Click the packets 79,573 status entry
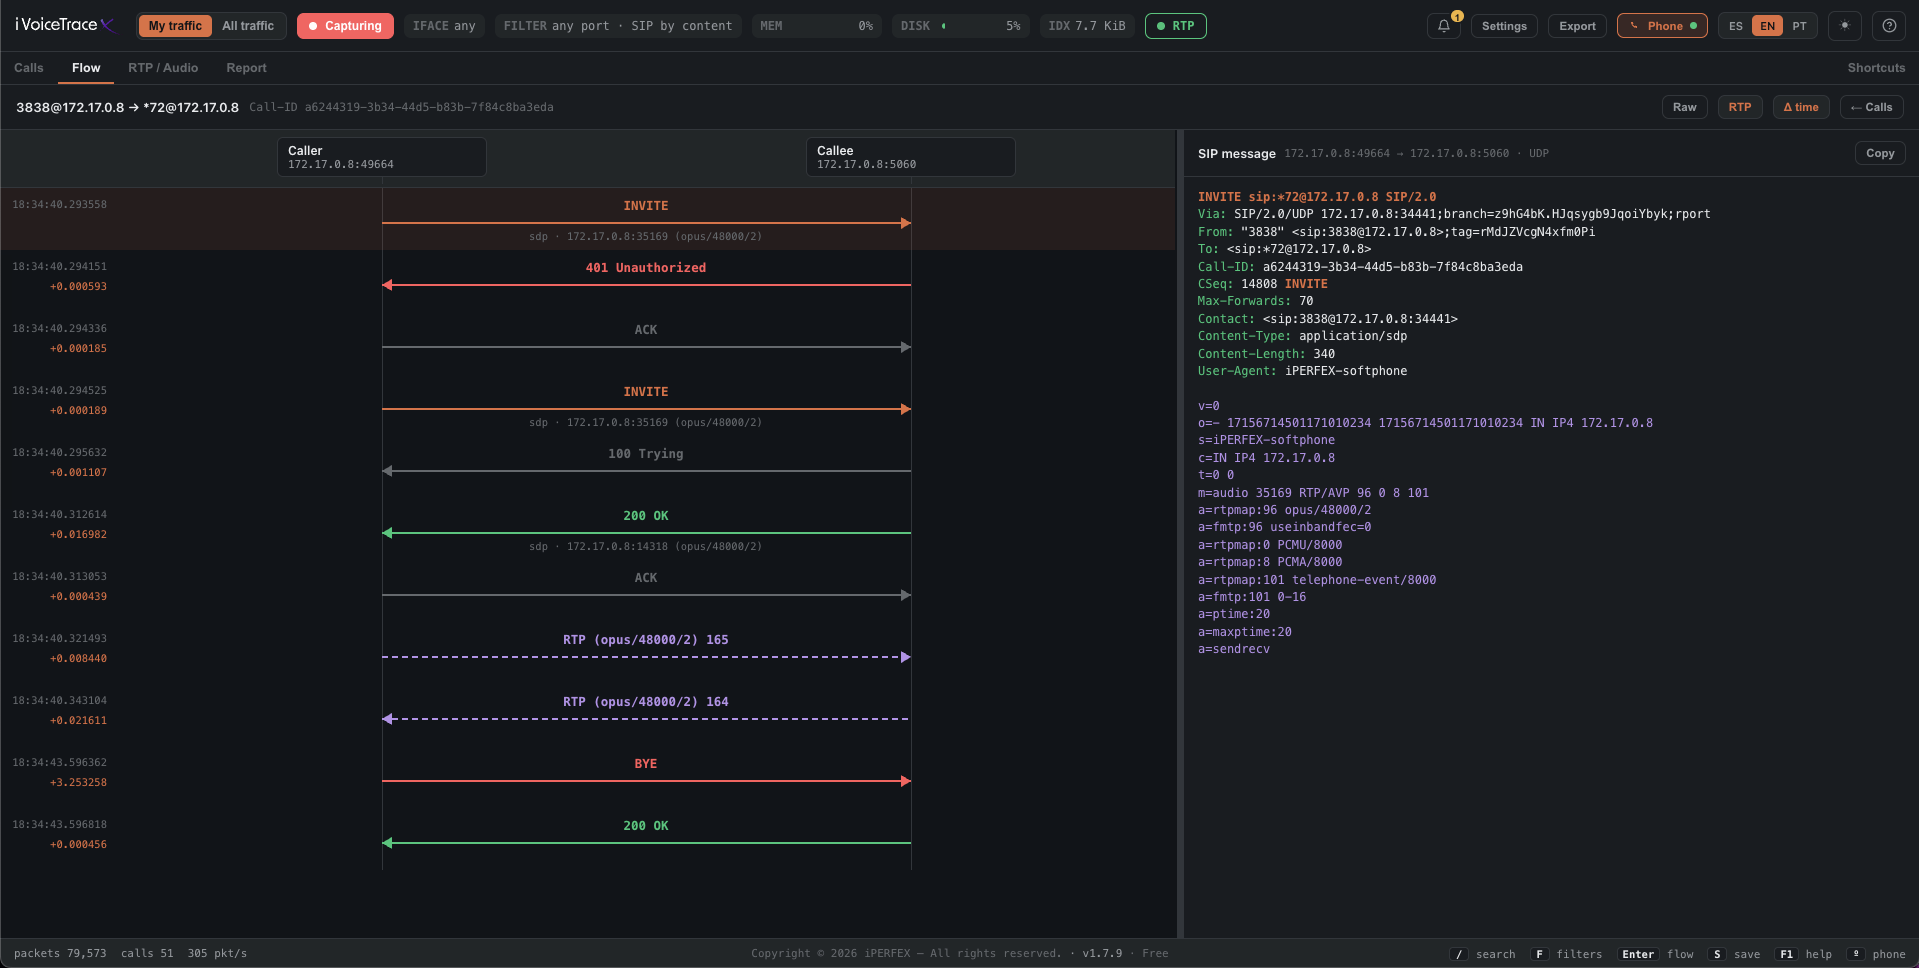The image size is (1919, 968). [x=60, y=954]
